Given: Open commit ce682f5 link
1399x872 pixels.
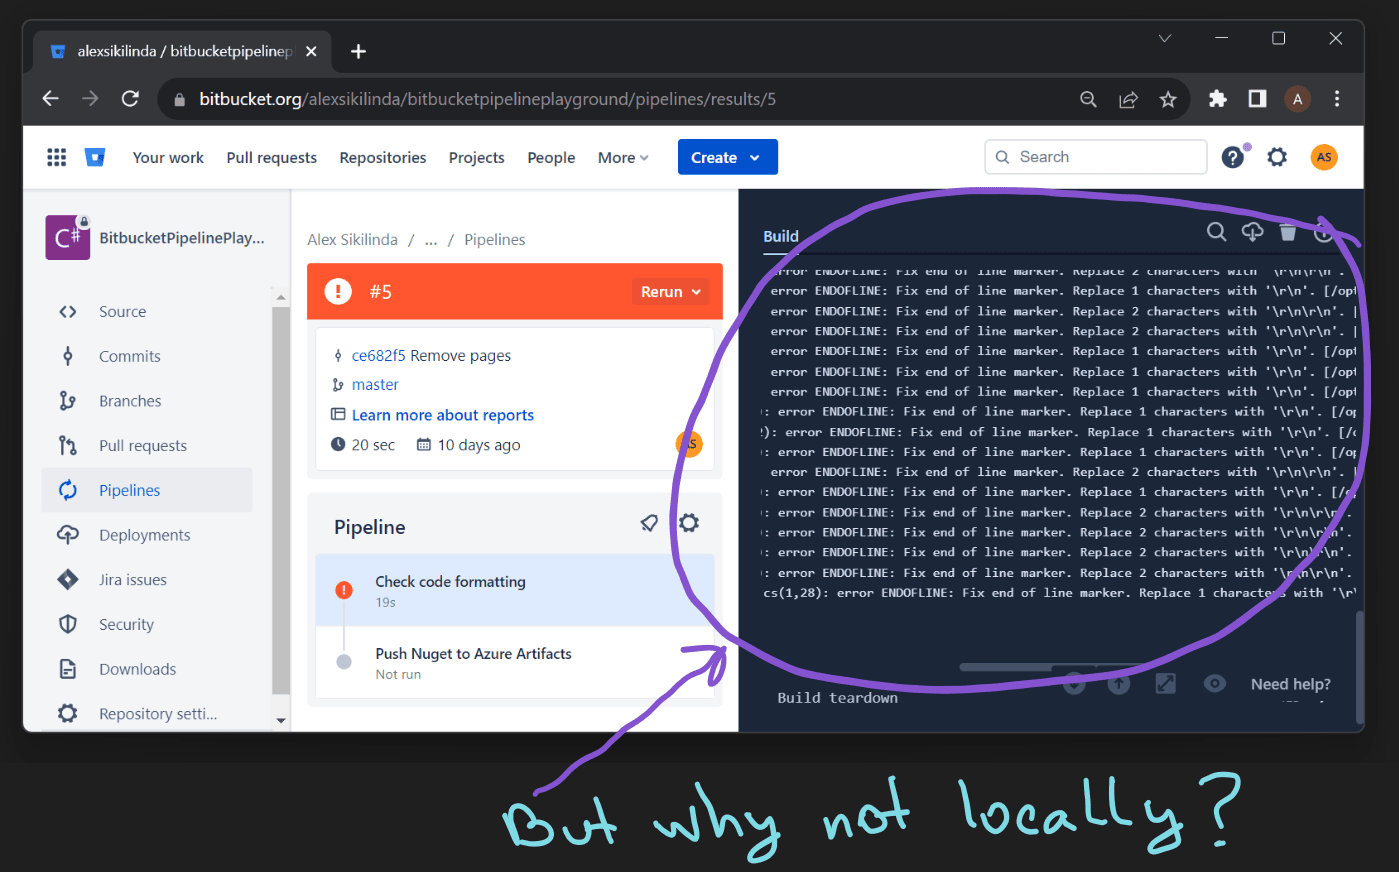Looking at the screenshot, I should 379,355.
